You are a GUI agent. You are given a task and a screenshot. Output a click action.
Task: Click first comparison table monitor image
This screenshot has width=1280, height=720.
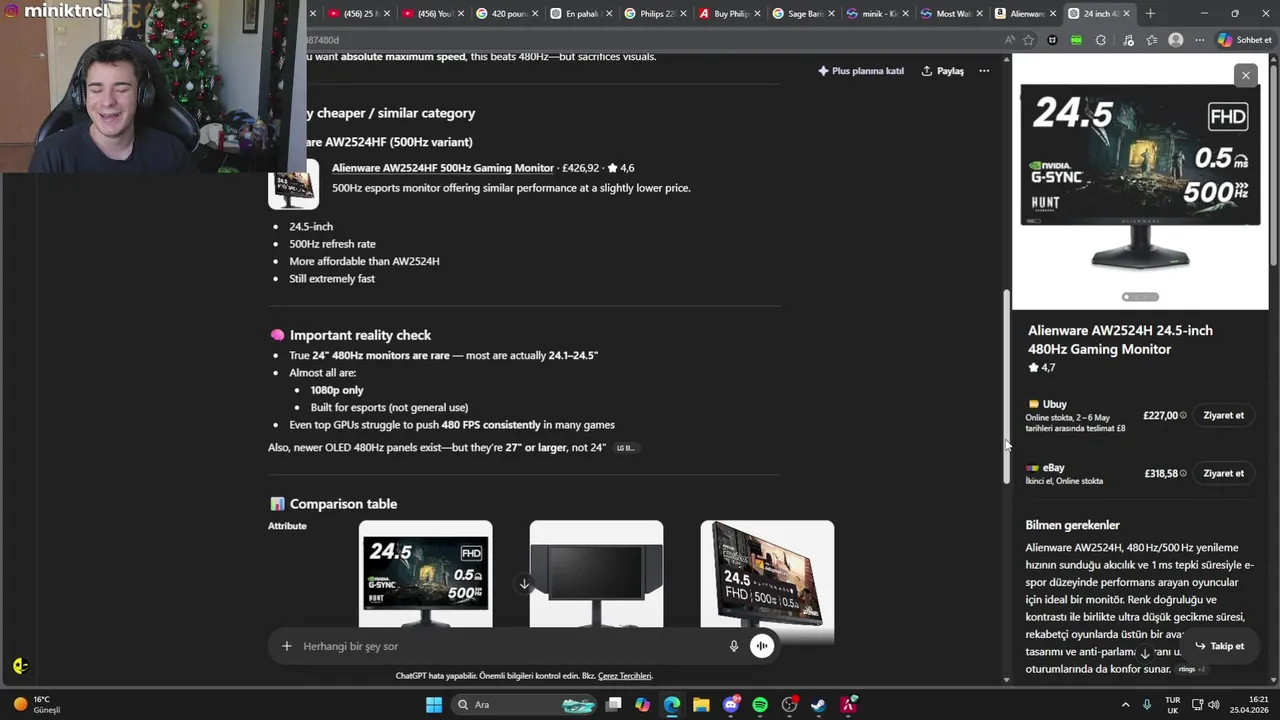[425, 574]
